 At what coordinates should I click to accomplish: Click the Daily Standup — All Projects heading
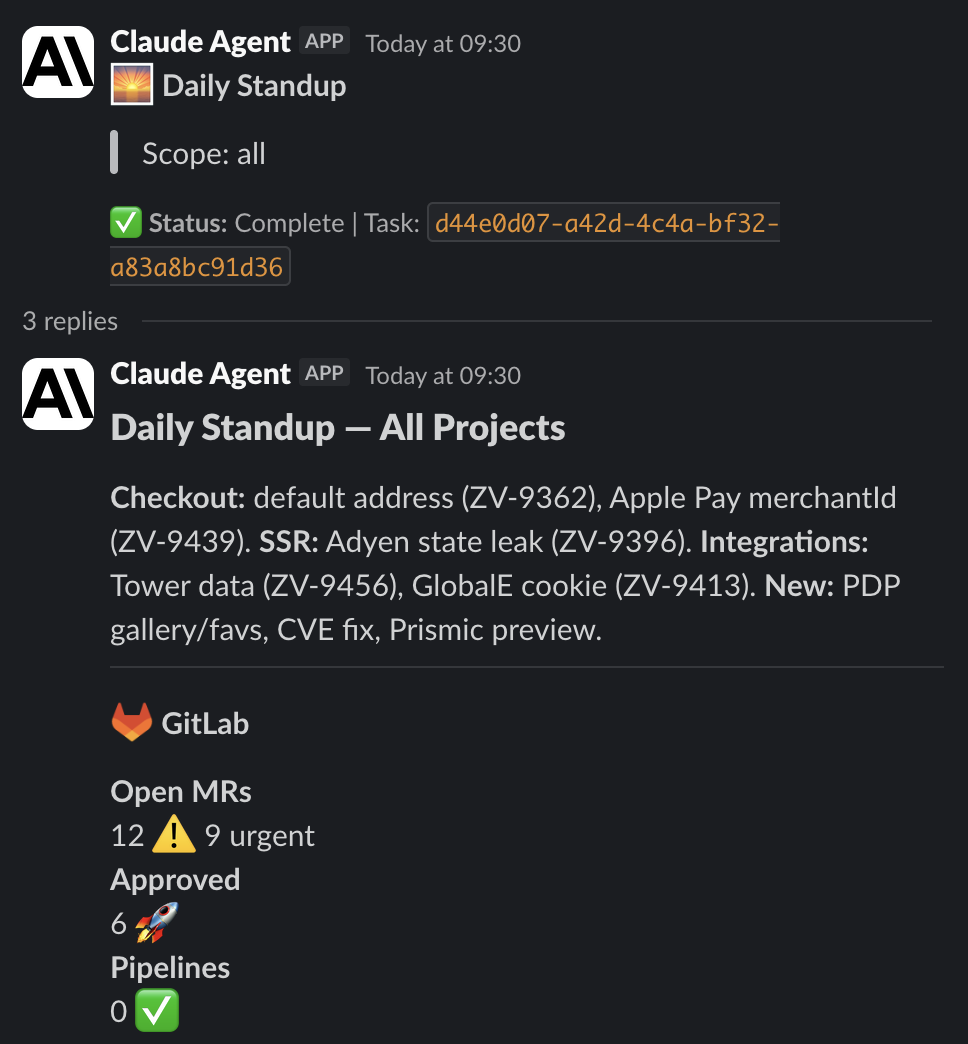[x=338, y=428]
